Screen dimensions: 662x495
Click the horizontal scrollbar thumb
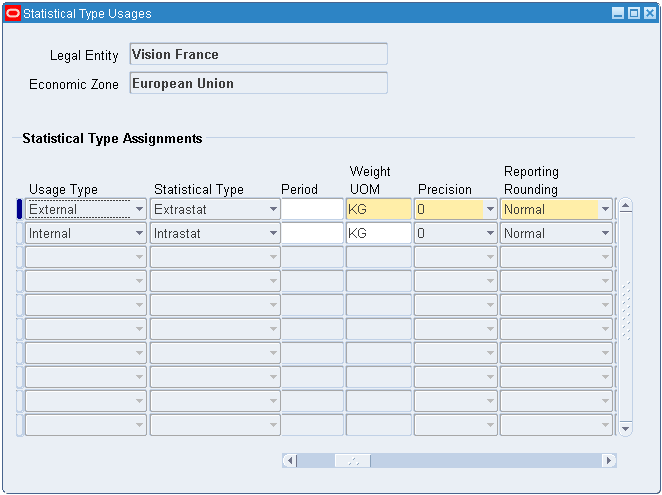pos(353,460)
